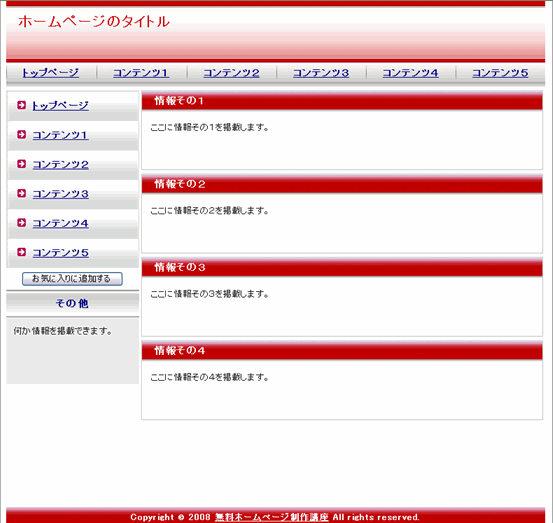Image resolution: width=553 pixels, height=523 pixels.
Task: Click arrow icon beside sidebar コンテンツ3
Action: 22,193
